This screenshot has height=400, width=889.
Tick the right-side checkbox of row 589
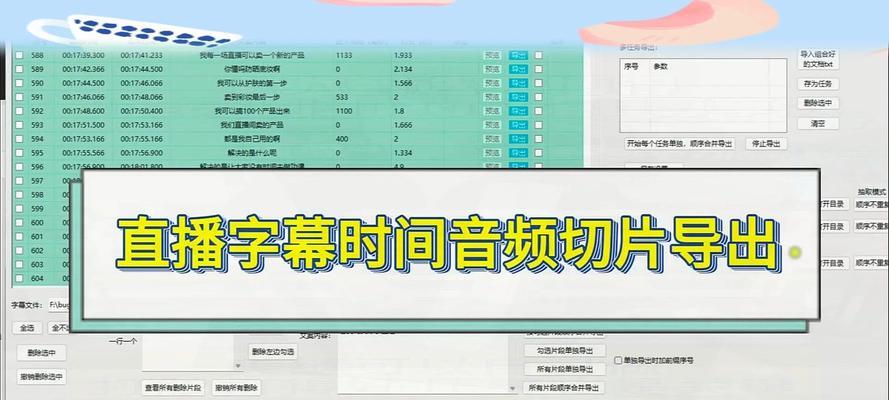538,69
